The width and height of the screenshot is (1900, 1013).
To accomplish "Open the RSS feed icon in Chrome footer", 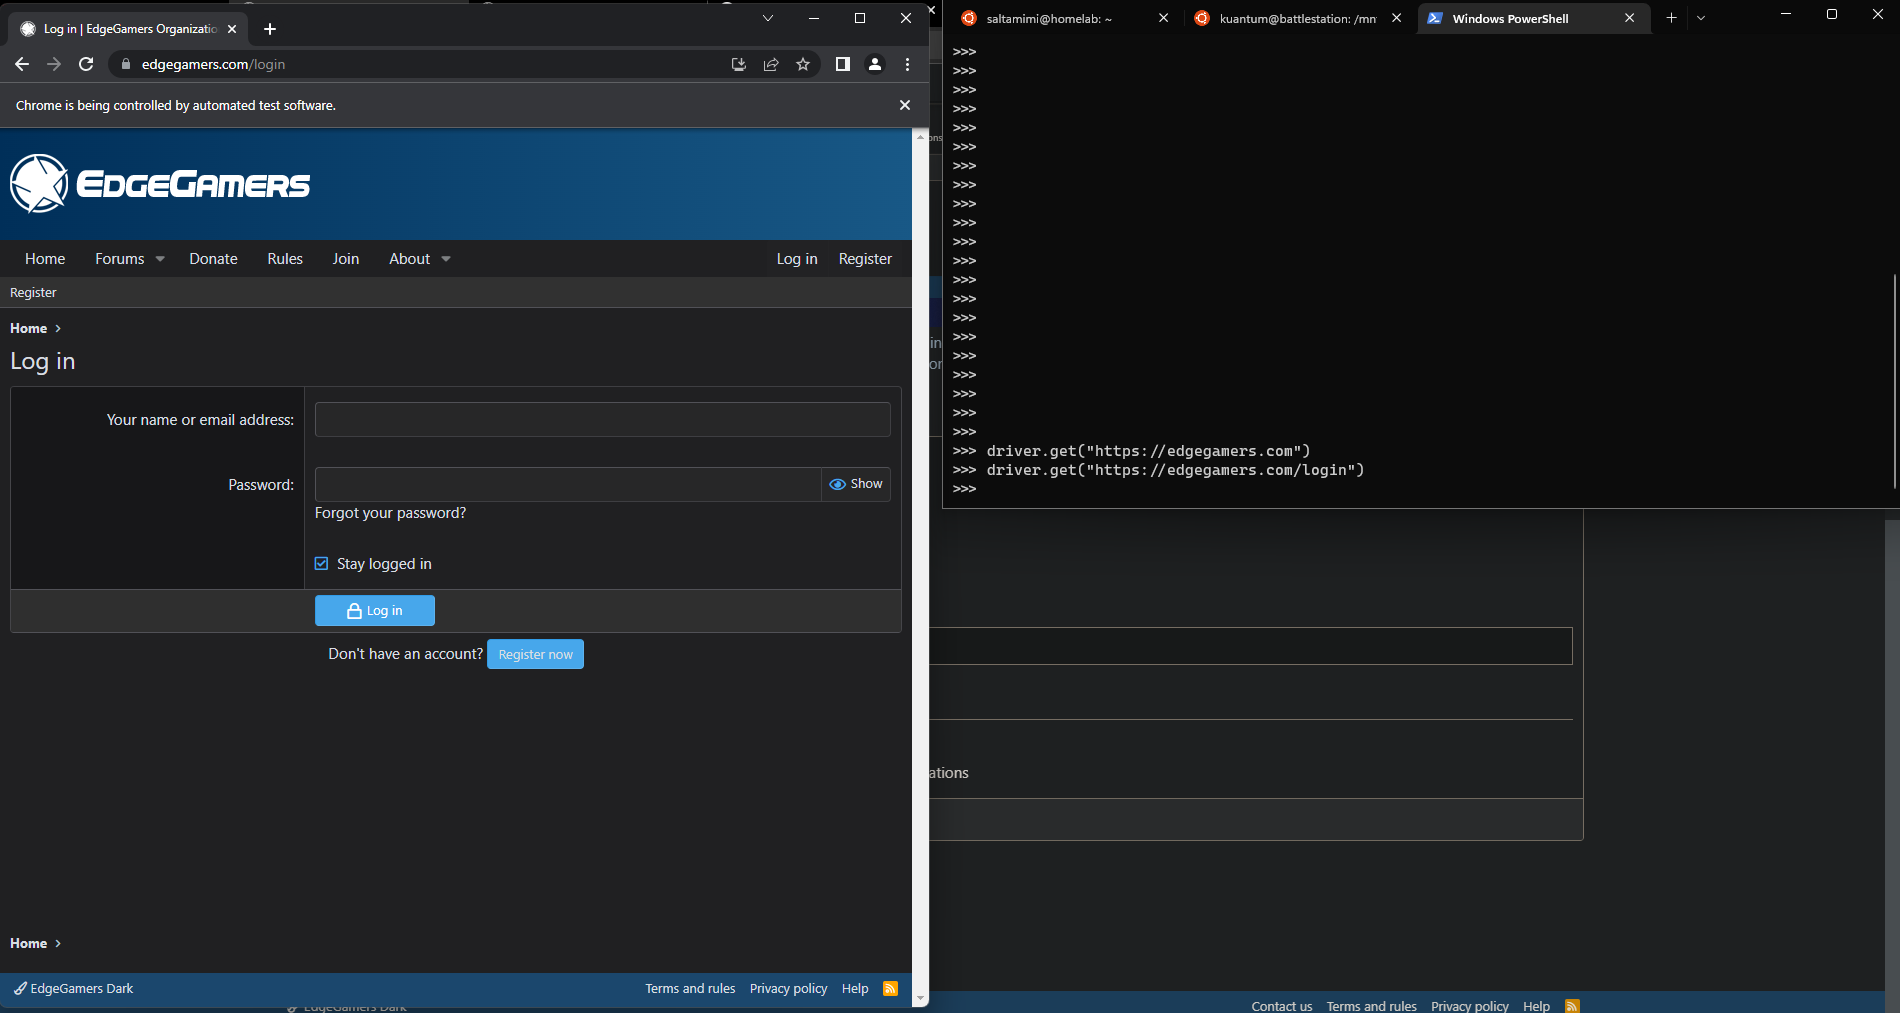I will pos(890,989).
